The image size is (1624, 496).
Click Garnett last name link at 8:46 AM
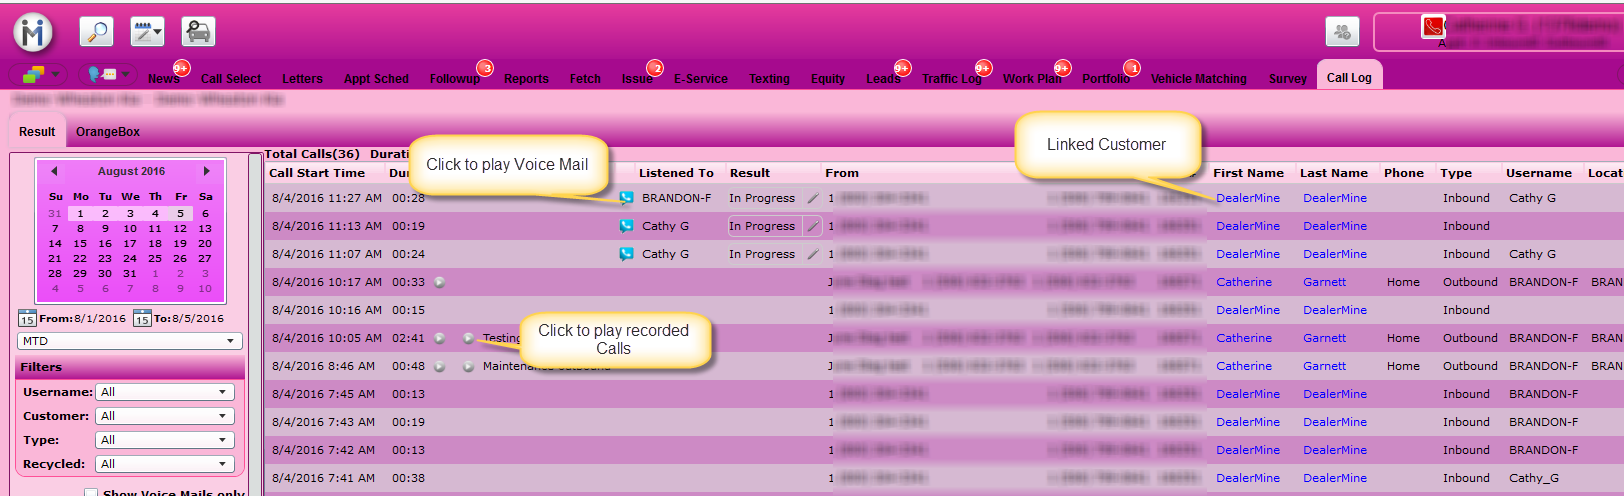pos(1324,366)
